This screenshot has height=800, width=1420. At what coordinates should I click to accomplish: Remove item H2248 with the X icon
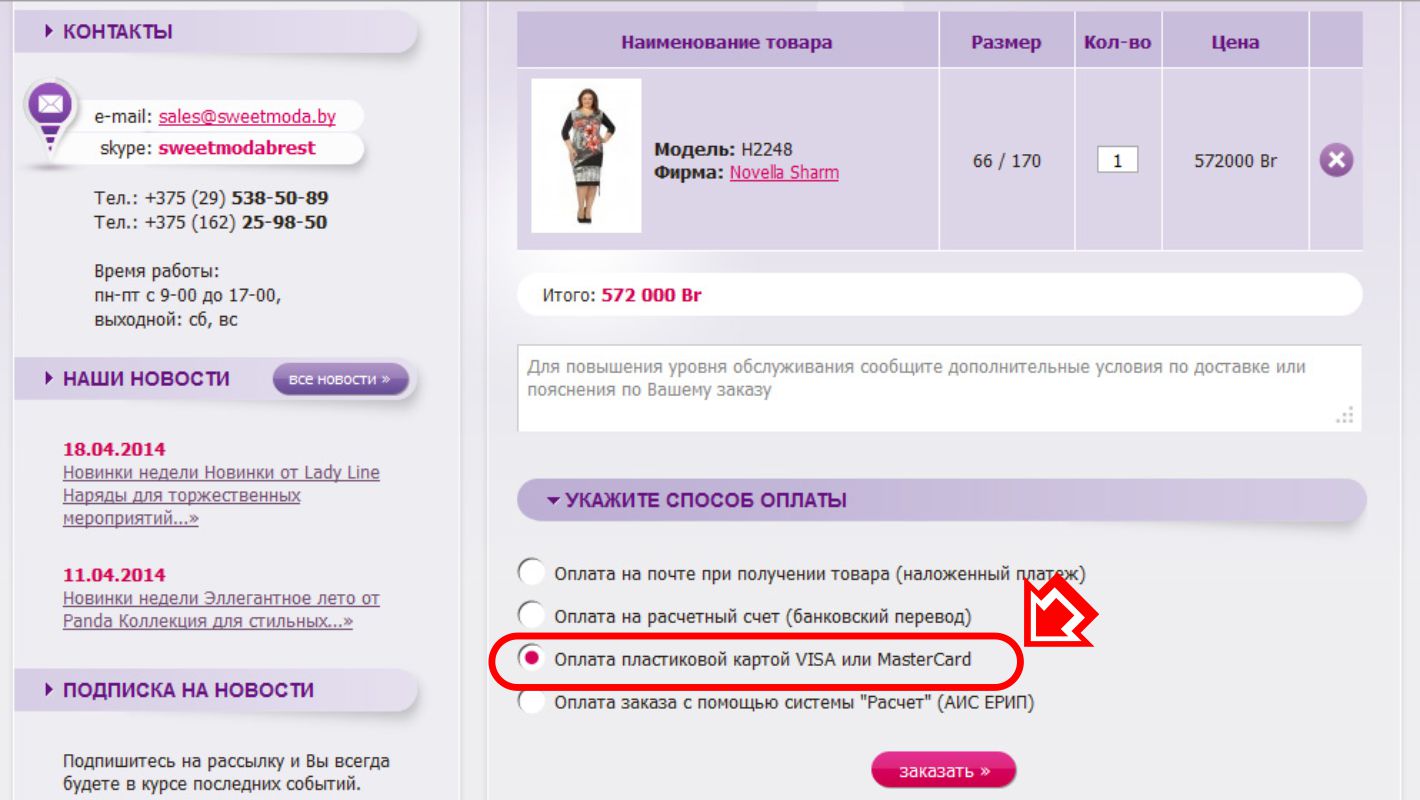pos(1336,160)
